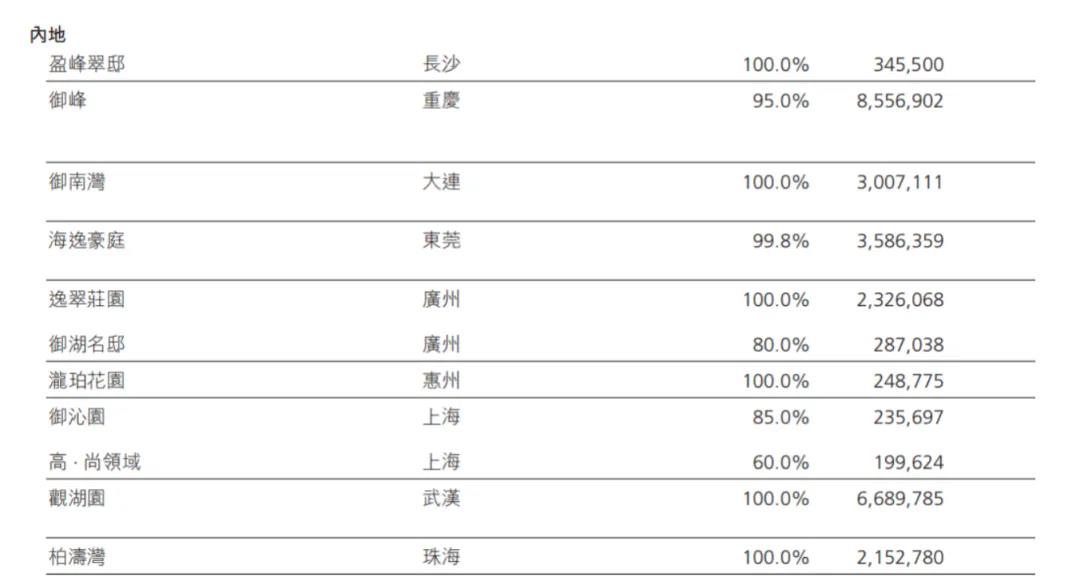Click the 海逸豪庭 project name
The width and height of the screenshot is (1080, 585).
pyautogui.click(x=87, y=241)
